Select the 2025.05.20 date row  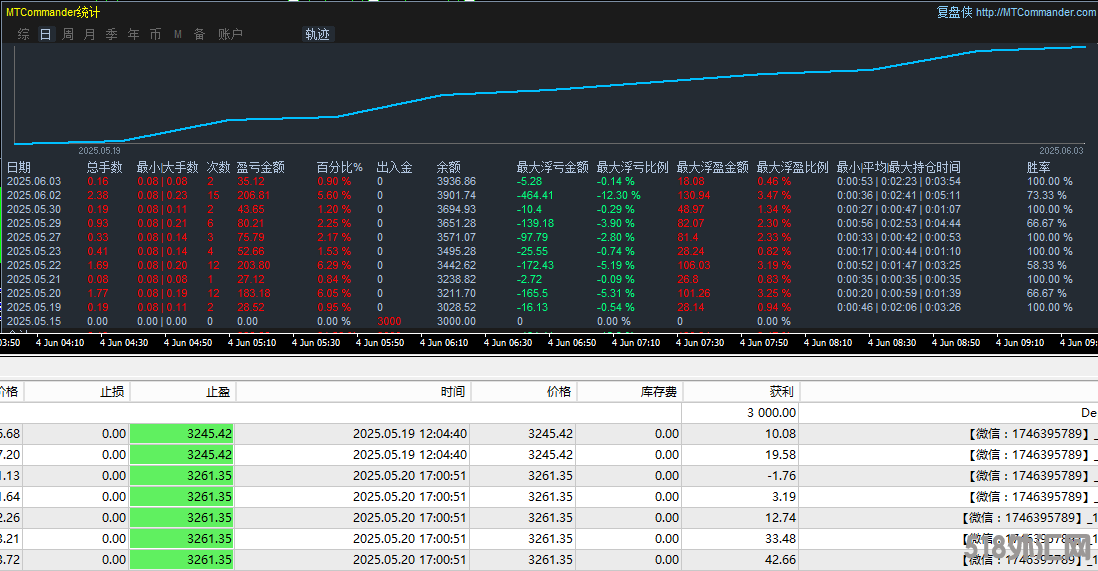[x=549, y=294]
